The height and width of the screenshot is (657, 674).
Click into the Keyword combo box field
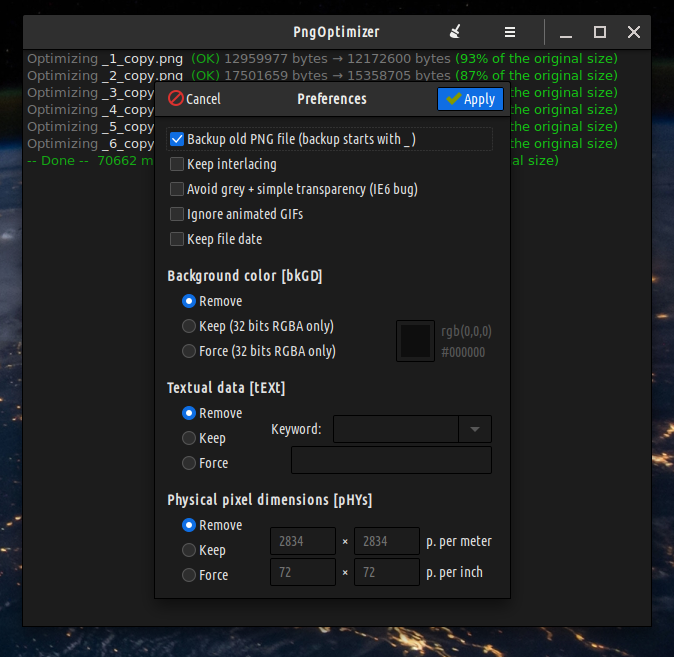[395, 429]
